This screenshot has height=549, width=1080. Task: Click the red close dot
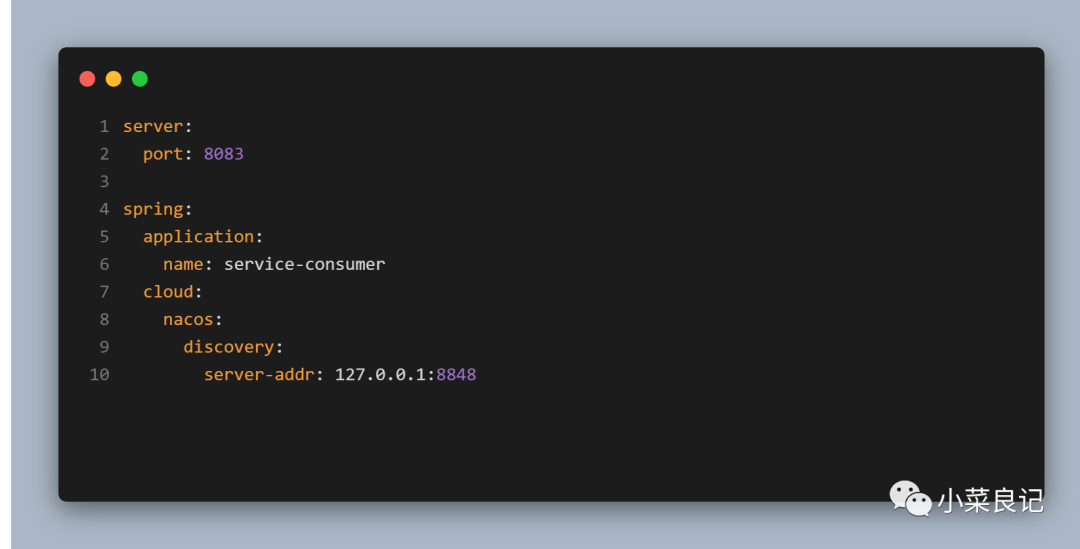(87, 79)
